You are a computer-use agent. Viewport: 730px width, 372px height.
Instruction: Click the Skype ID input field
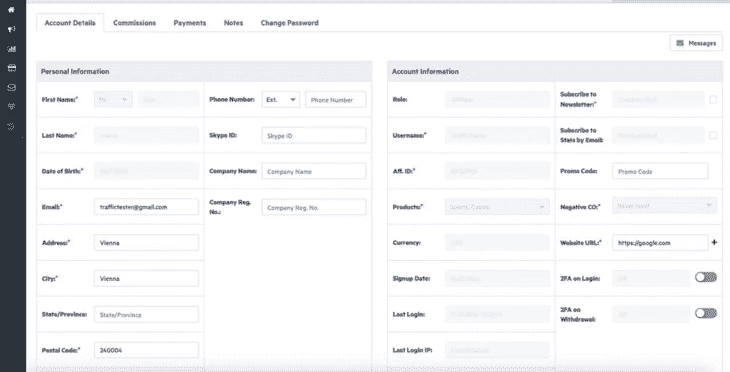pyautogui.click(x=314, y=135)
